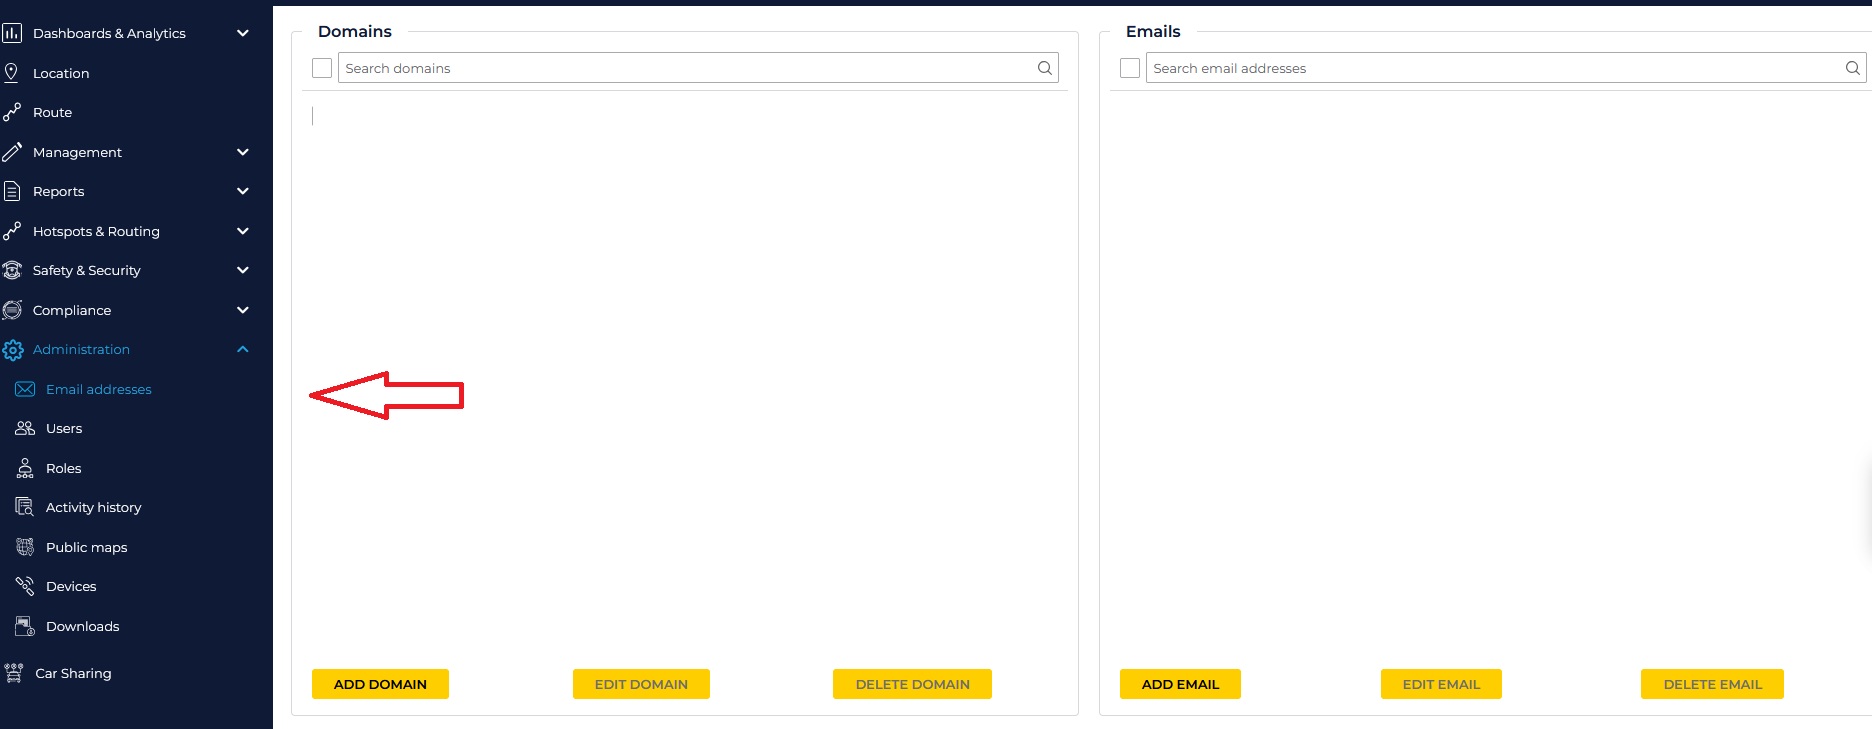1872x729 pixels.
Task: Open Activity history icon
Action: (x=25, y=507)
